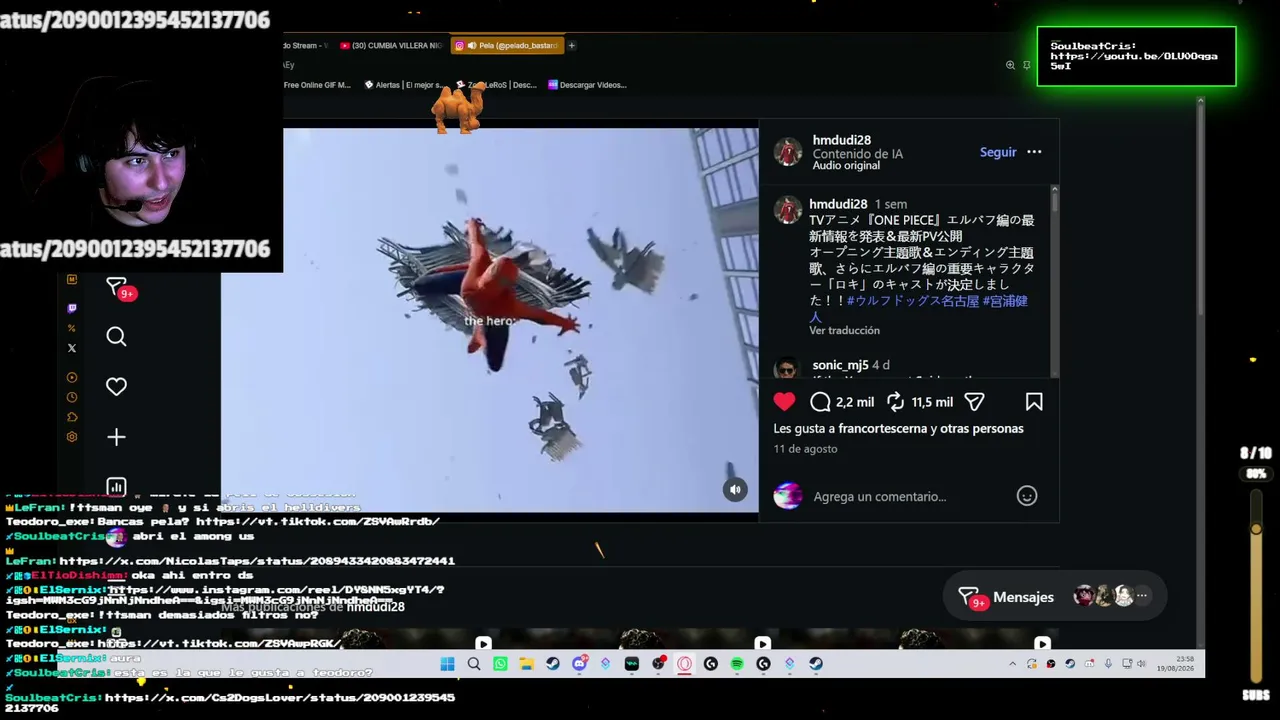
Task: Open a new browser tab
Action: [x=572, y=45]
